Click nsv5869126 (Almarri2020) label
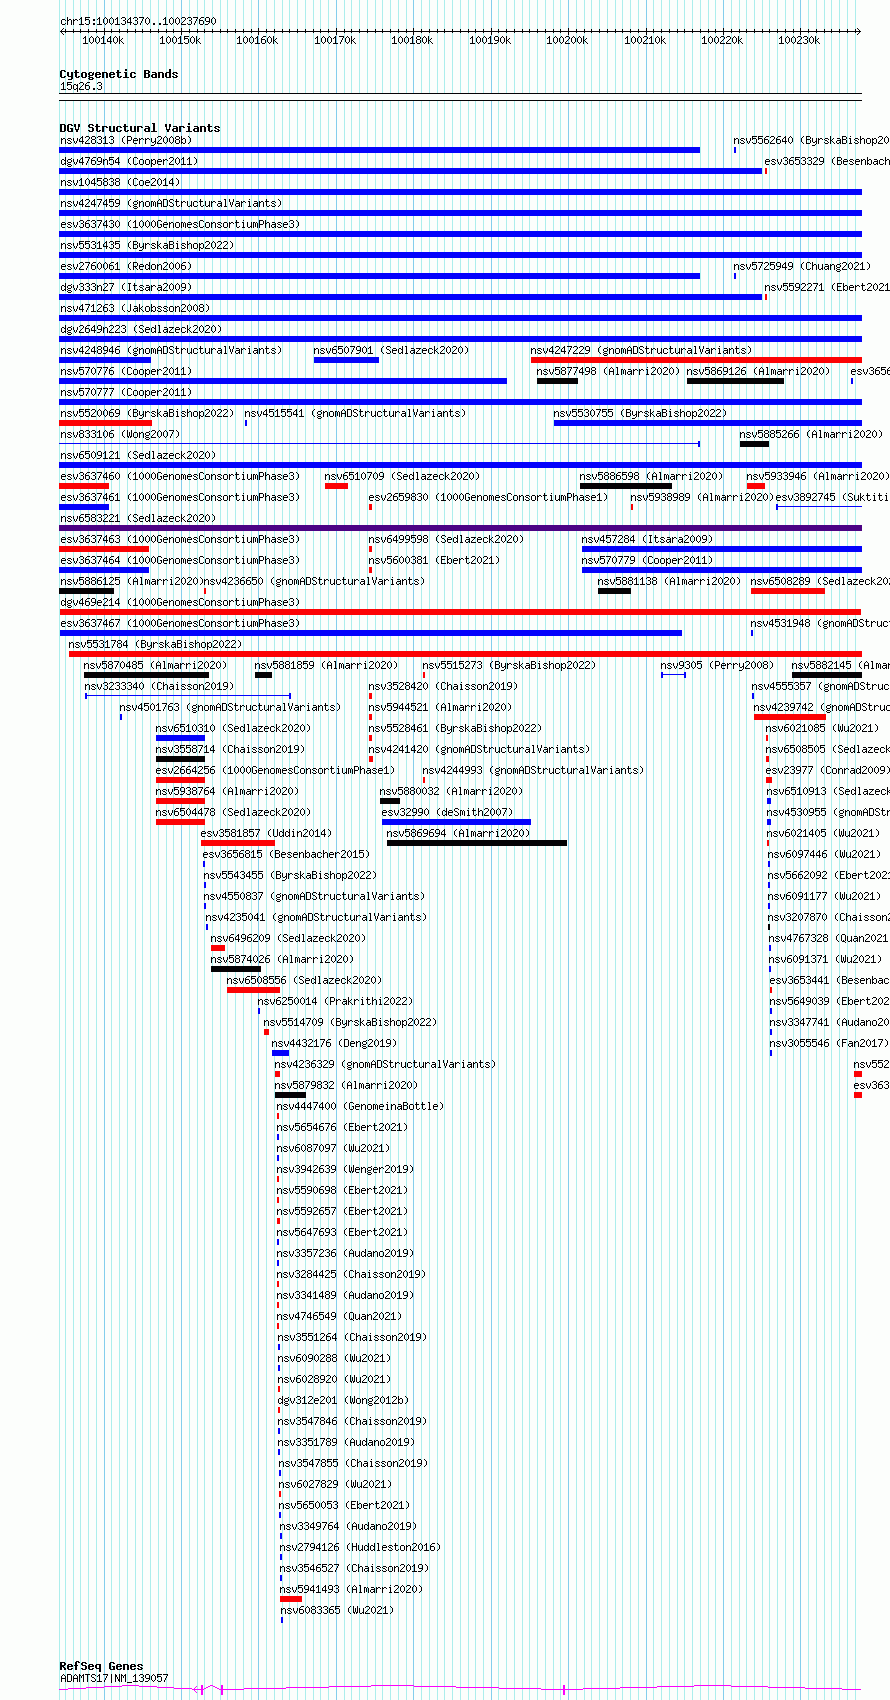The image size is (890, 1700). 758,372
